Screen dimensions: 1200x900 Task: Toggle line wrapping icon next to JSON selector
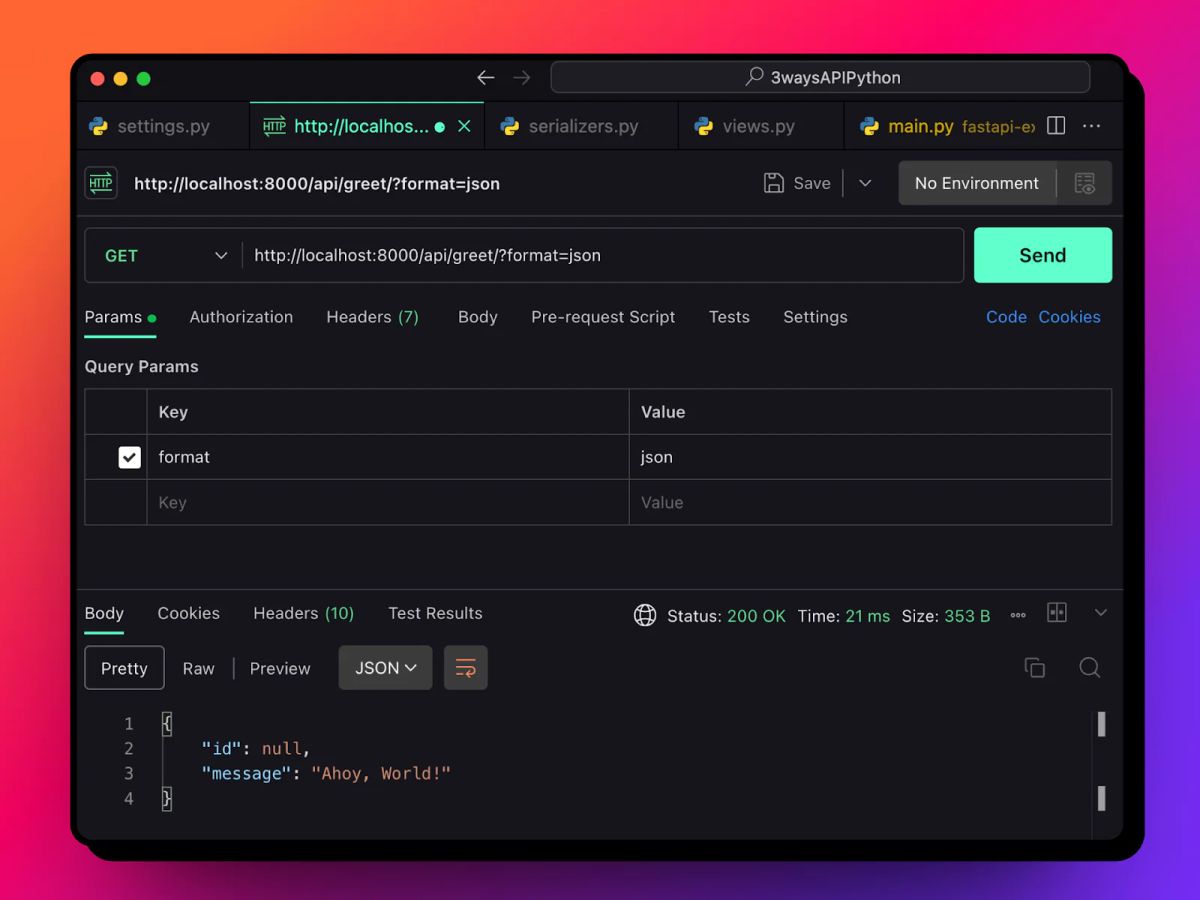[465, 667]
